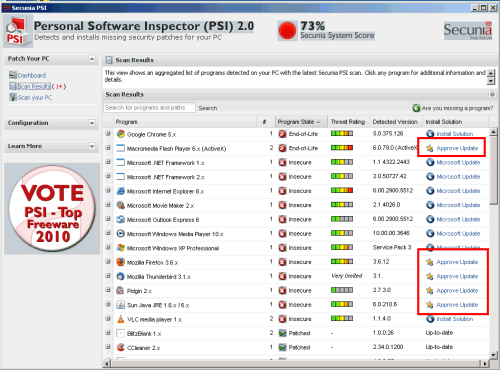Click the Google Chrome 5.x program icon

point(120,134)
